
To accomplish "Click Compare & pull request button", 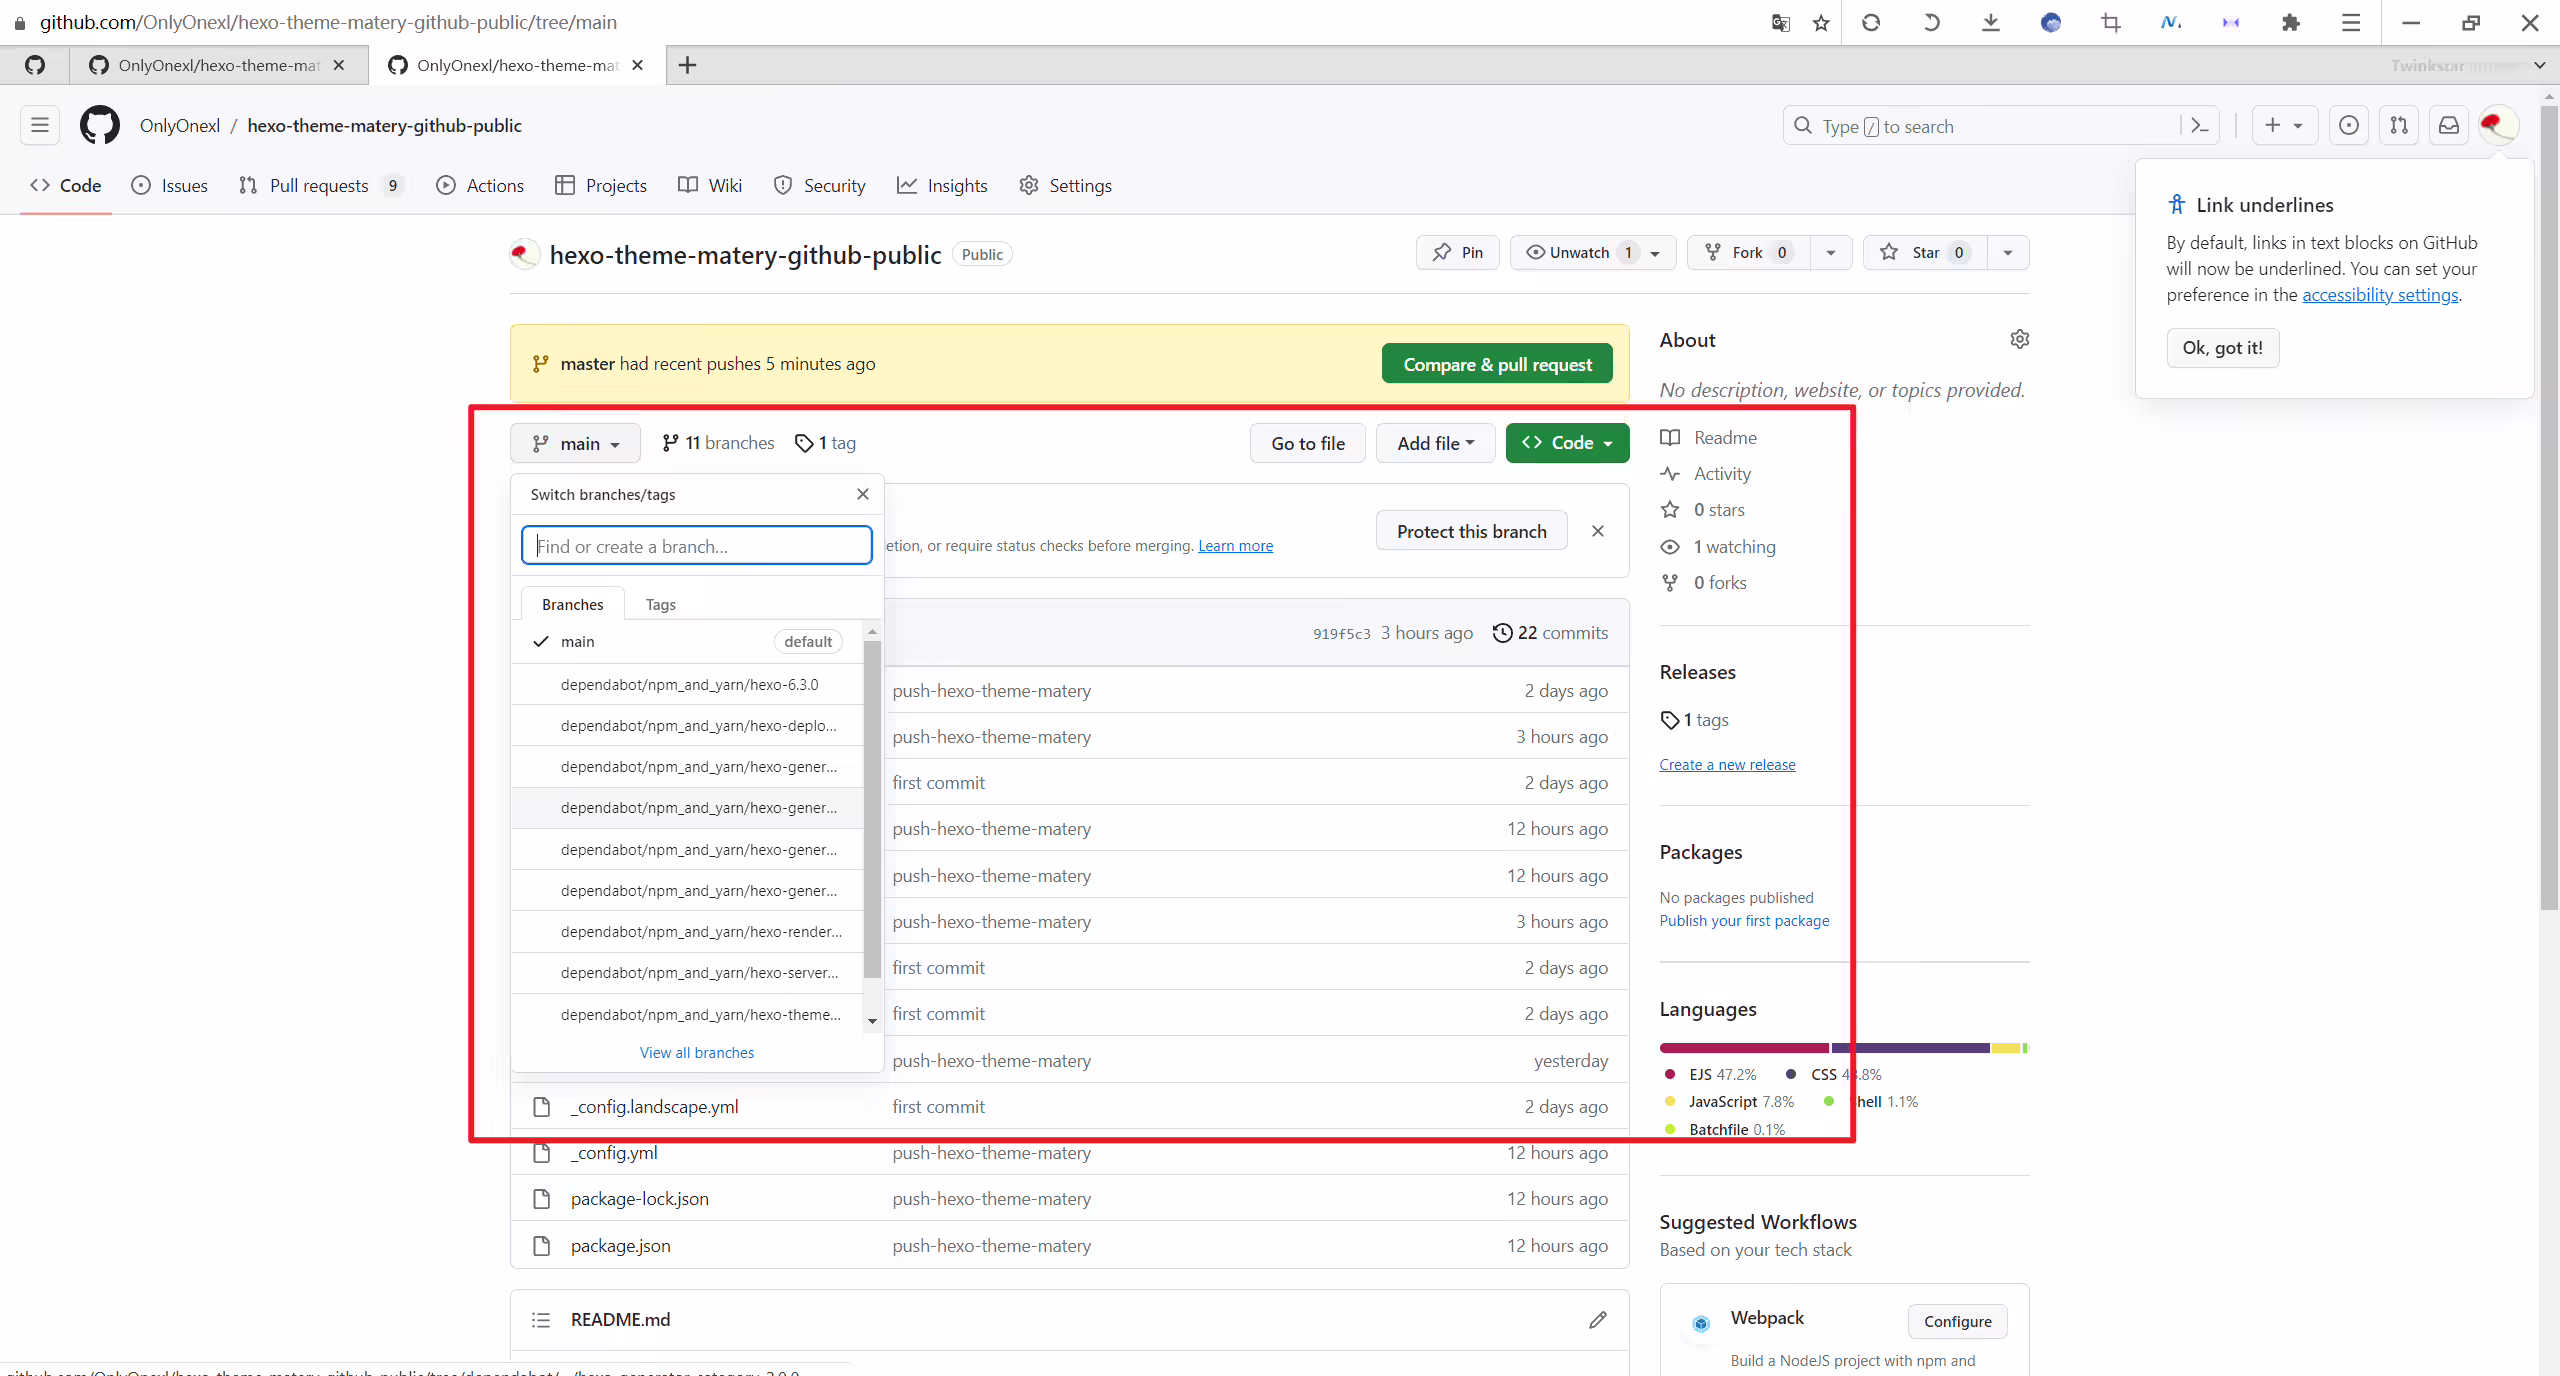I will [x=1497, y=364].
